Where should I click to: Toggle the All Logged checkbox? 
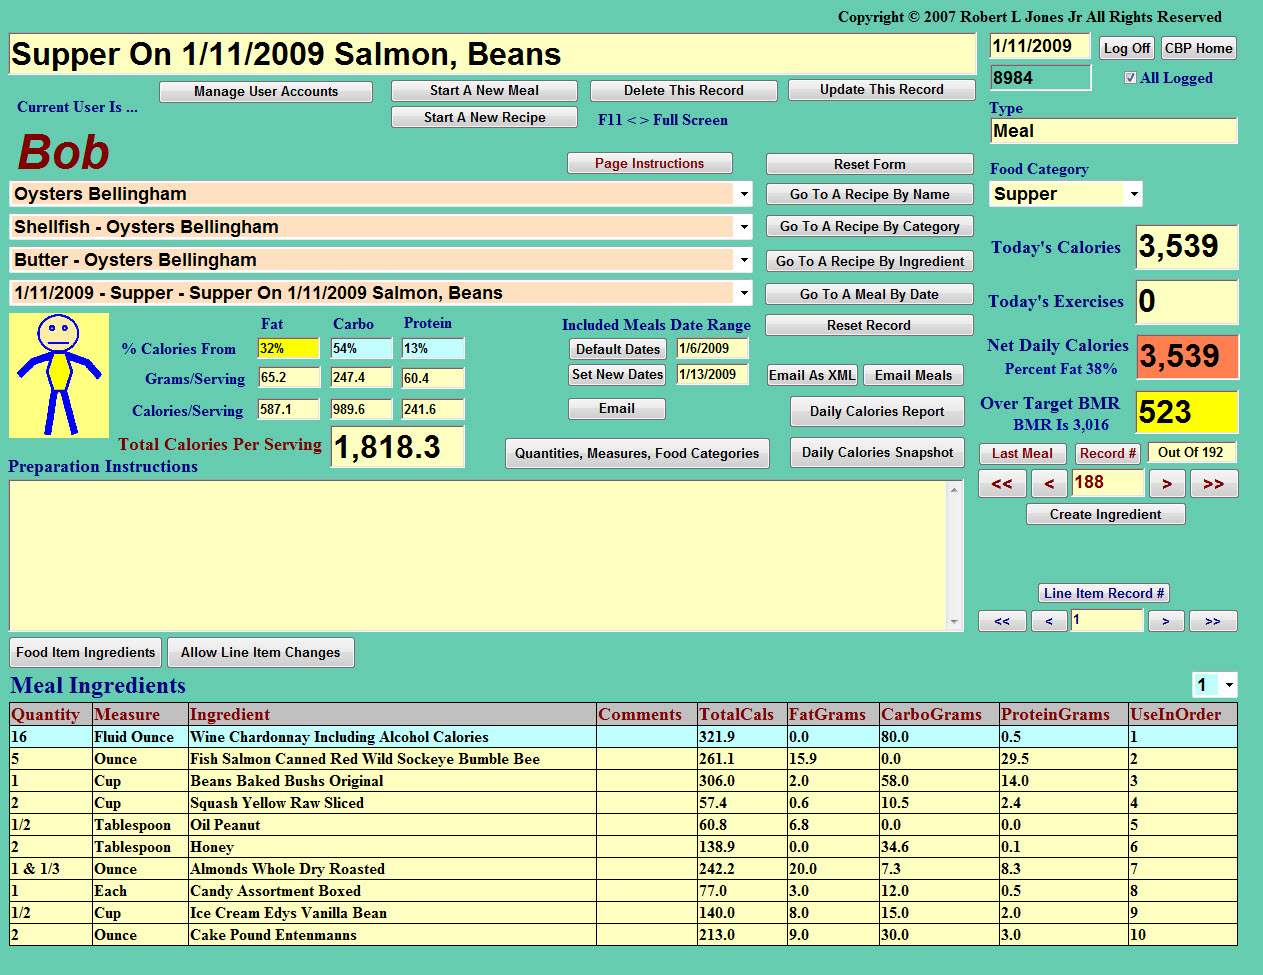[x=1130, y=78]
